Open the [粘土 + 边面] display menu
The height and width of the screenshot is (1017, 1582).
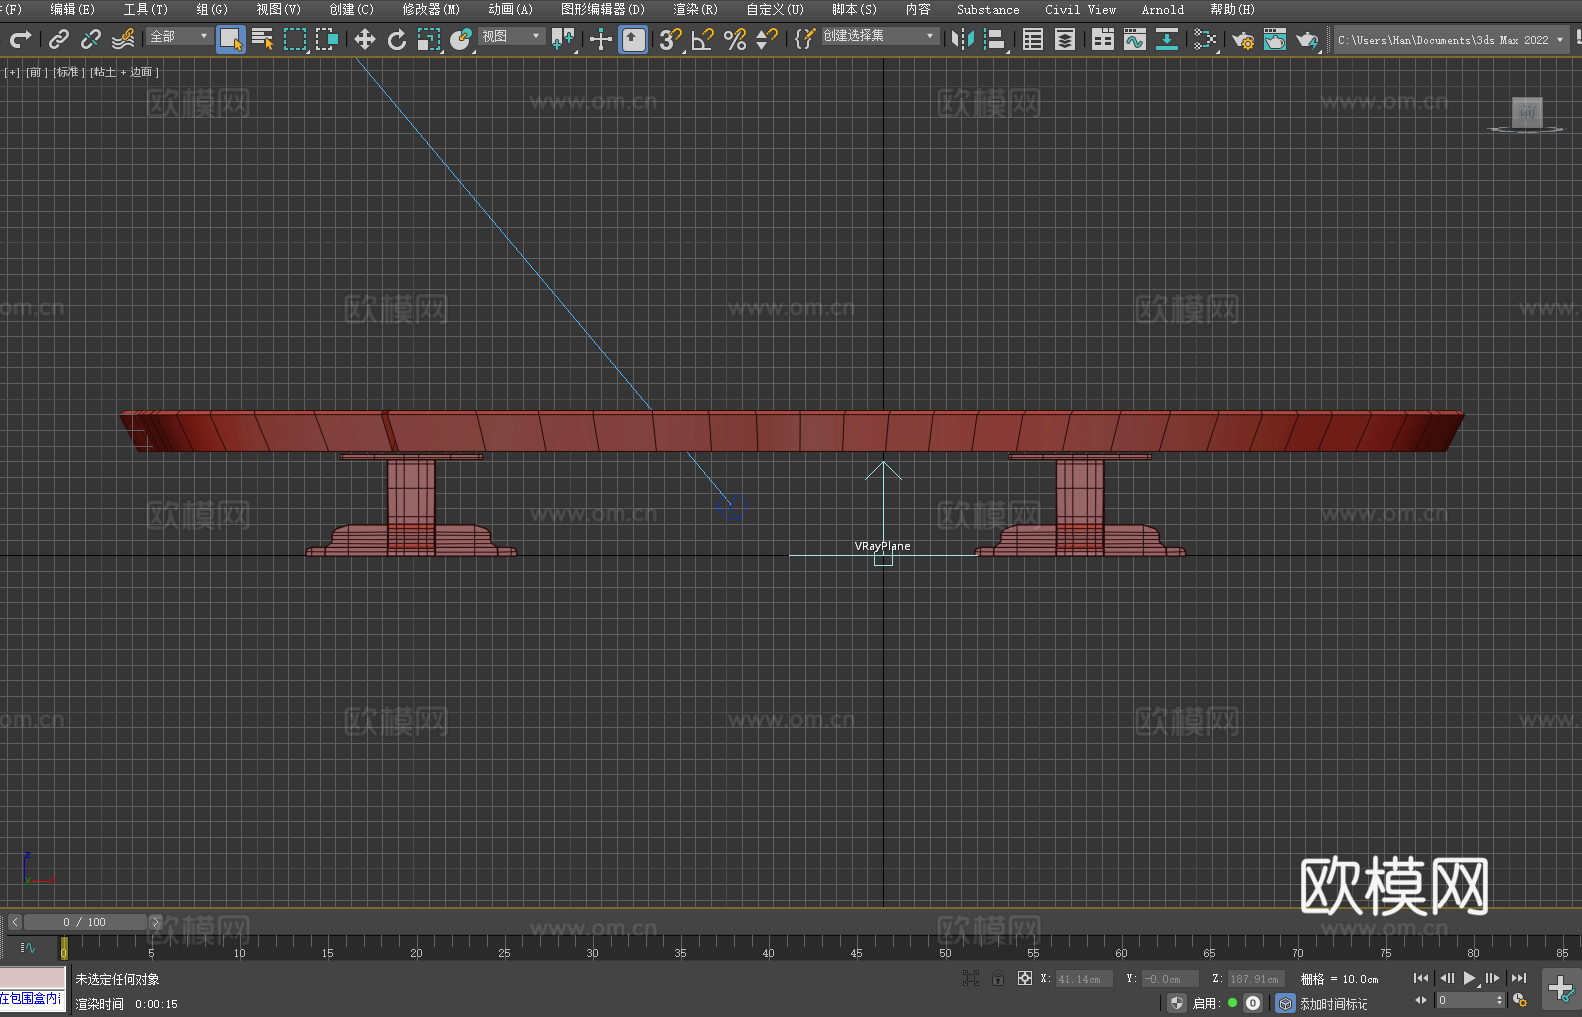tap(124, 72)
